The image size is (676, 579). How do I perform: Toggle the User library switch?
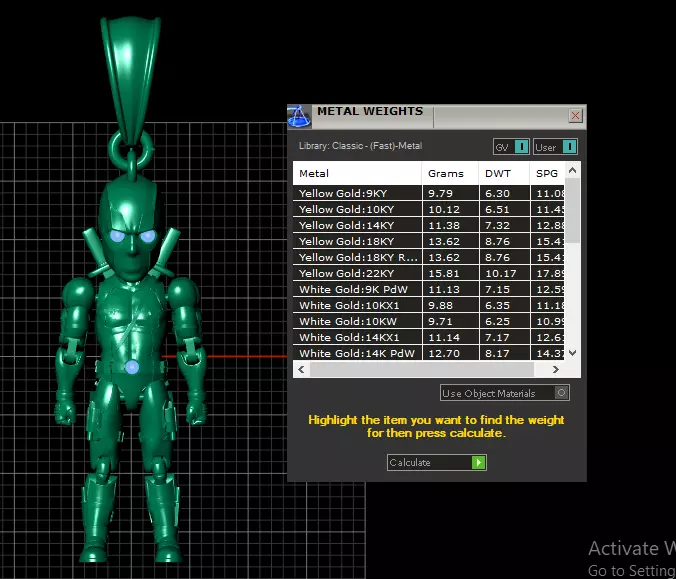coord(555,147)
